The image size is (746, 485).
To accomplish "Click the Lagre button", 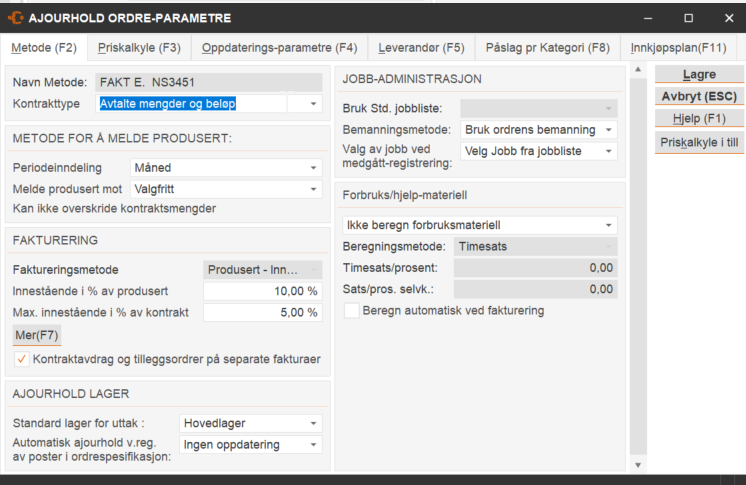I will click(699, 74).
